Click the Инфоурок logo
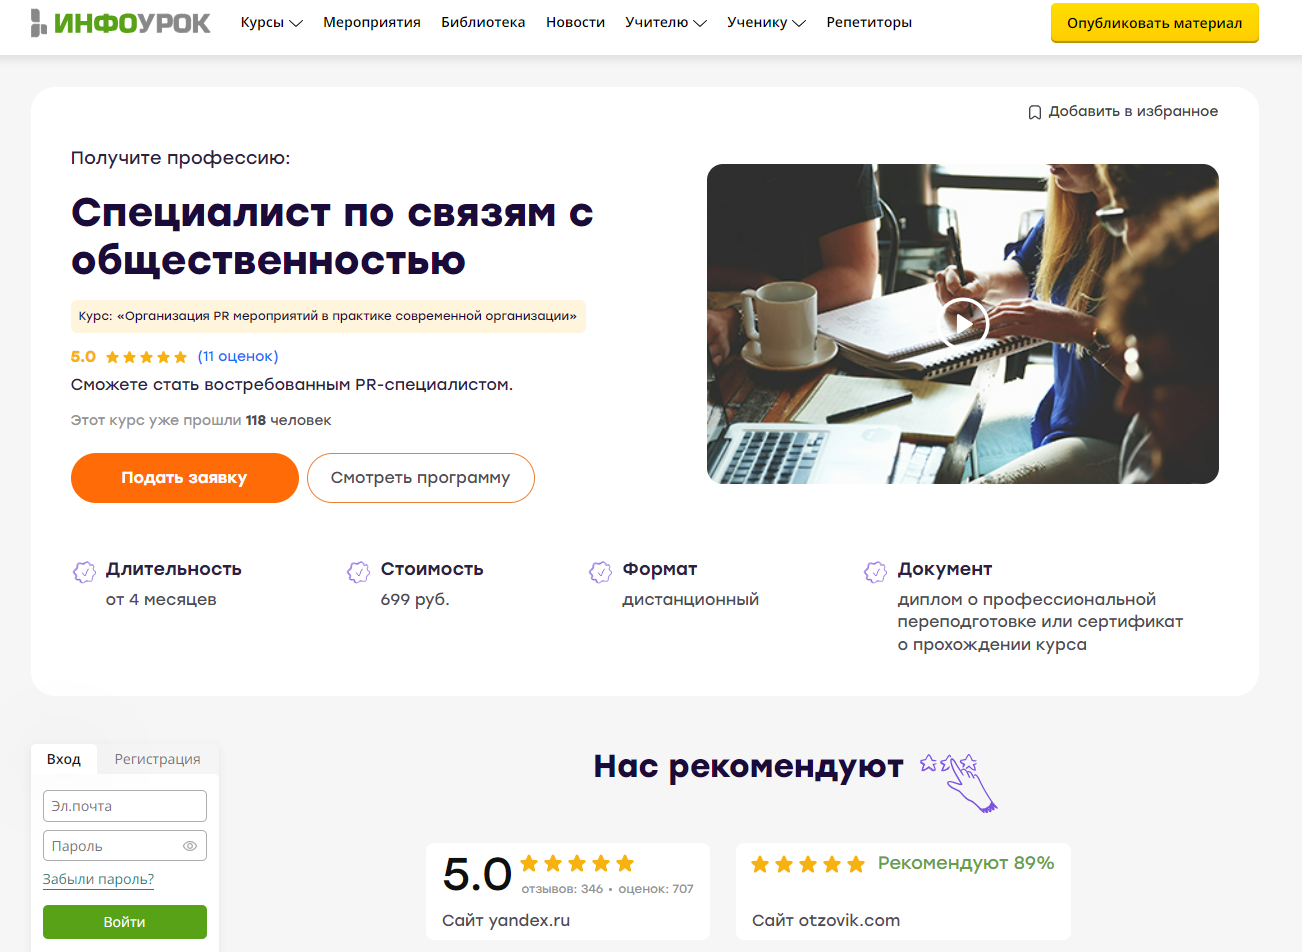The height and width of the screenshot is (952, 1302). [120, 22]
